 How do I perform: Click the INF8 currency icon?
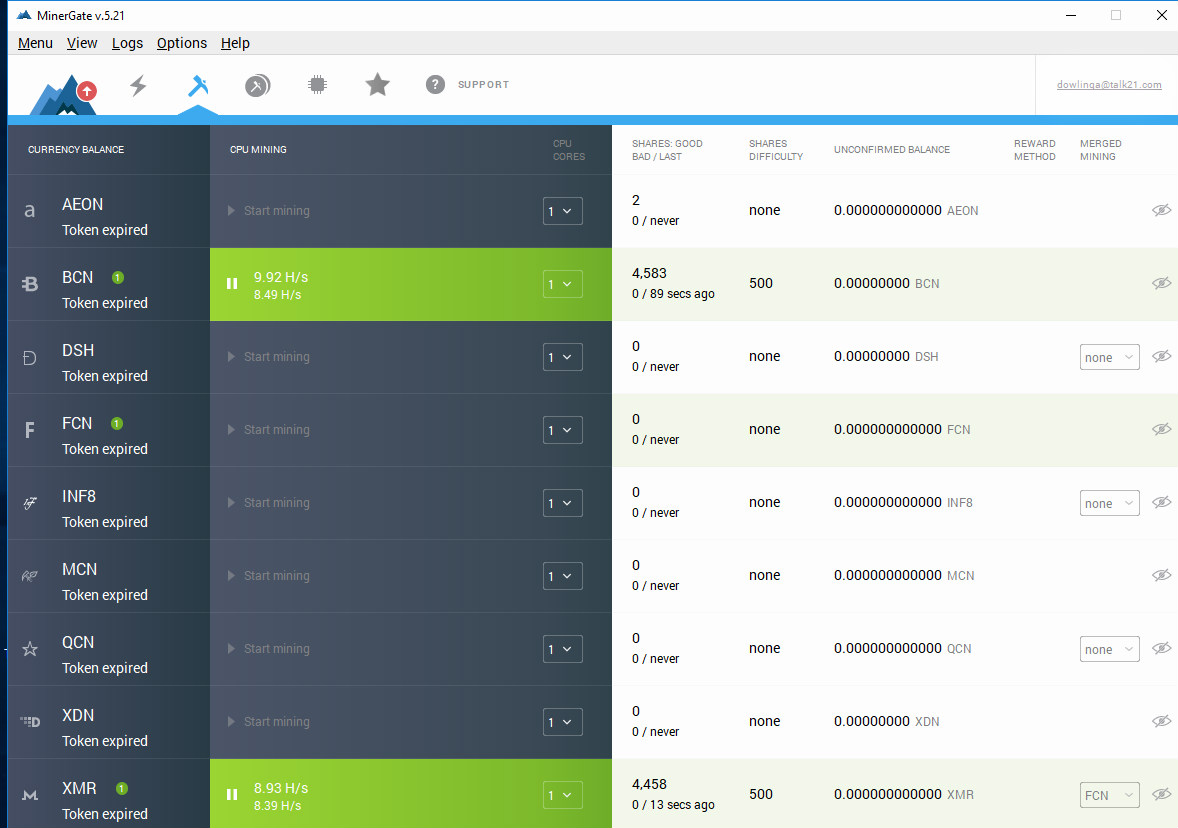(x=29, y=503)
